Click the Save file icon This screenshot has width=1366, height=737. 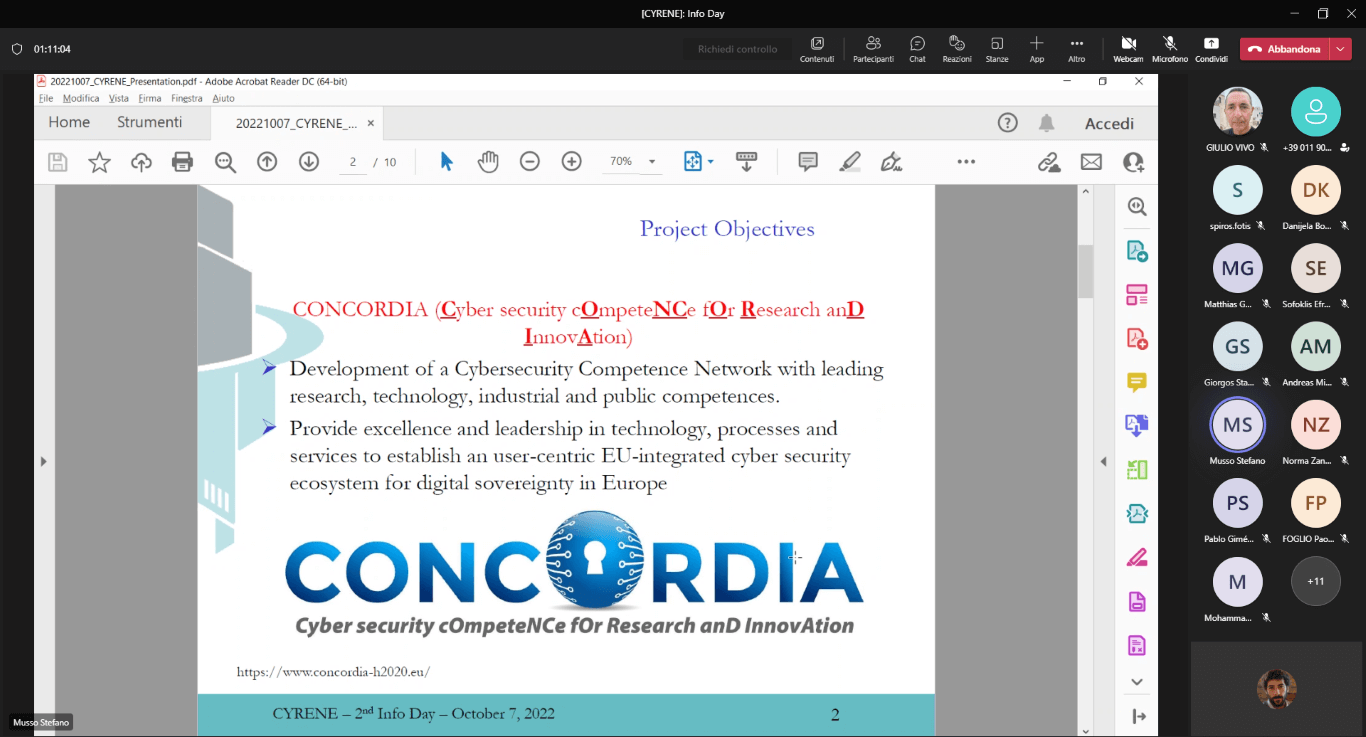pyautogui.click(x=58, y=162)
